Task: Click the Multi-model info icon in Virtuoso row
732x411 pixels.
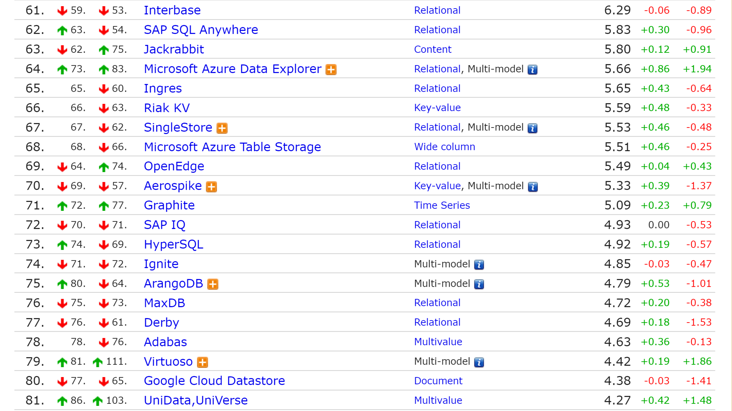Action: point(479,362)
